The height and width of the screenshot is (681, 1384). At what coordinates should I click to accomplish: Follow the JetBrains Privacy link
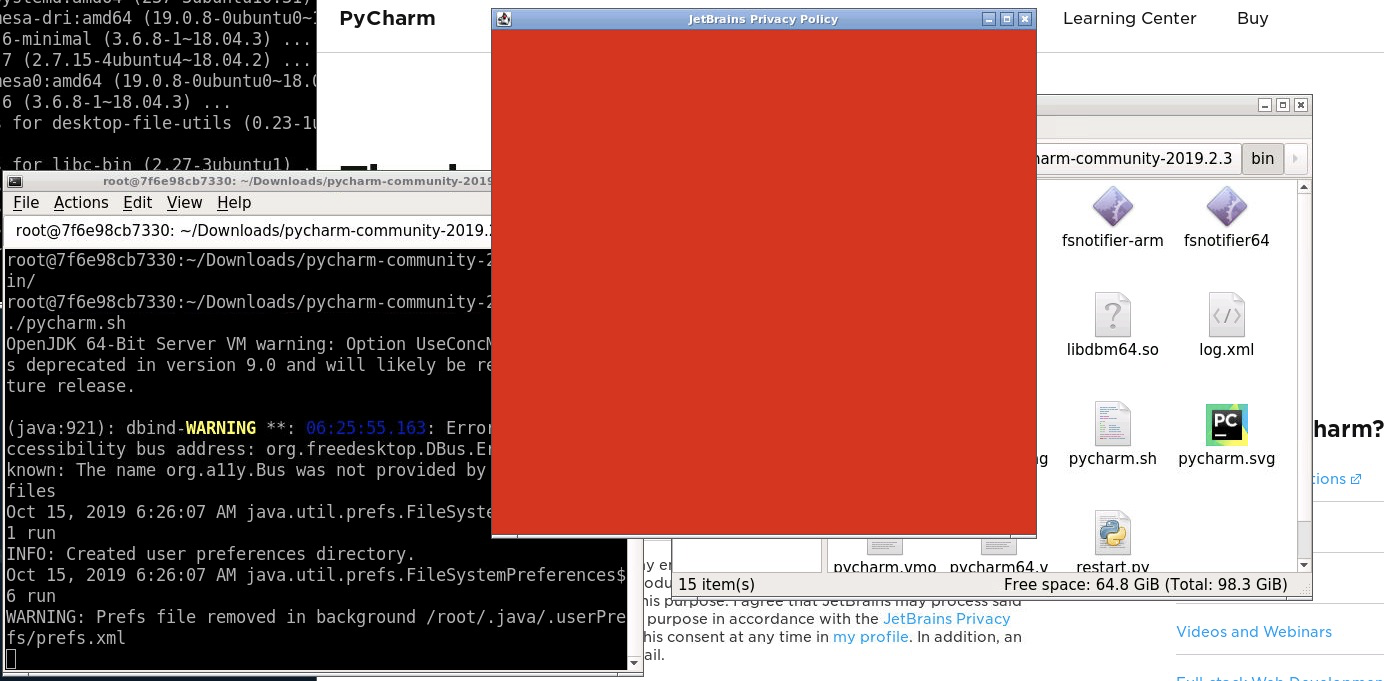pyautogui.click(x=946, y=618)
